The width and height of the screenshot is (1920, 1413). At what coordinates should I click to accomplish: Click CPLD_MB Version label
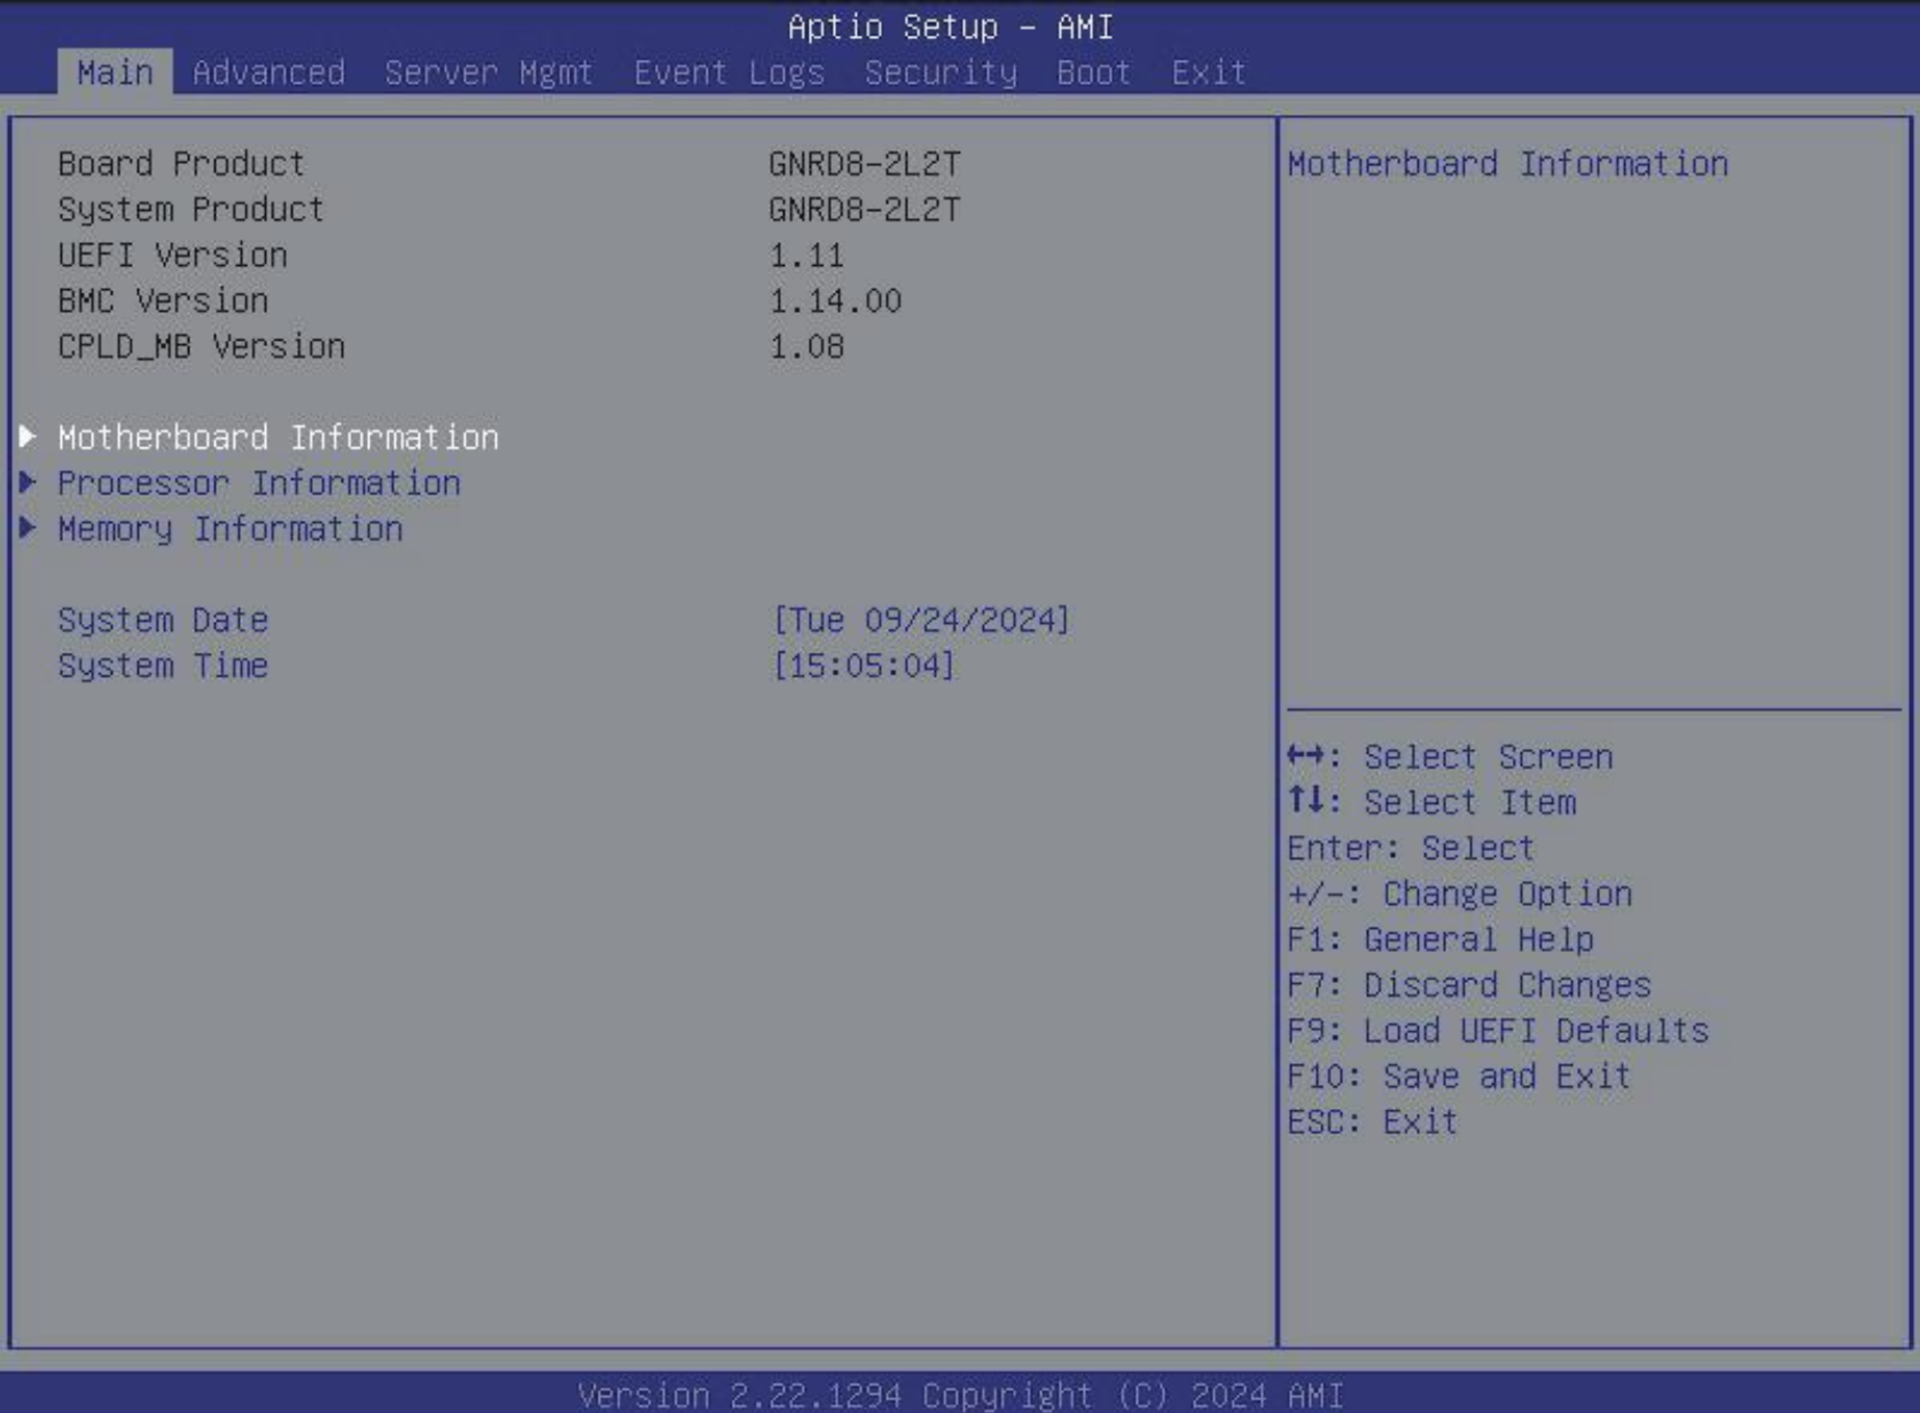point(201,346)
